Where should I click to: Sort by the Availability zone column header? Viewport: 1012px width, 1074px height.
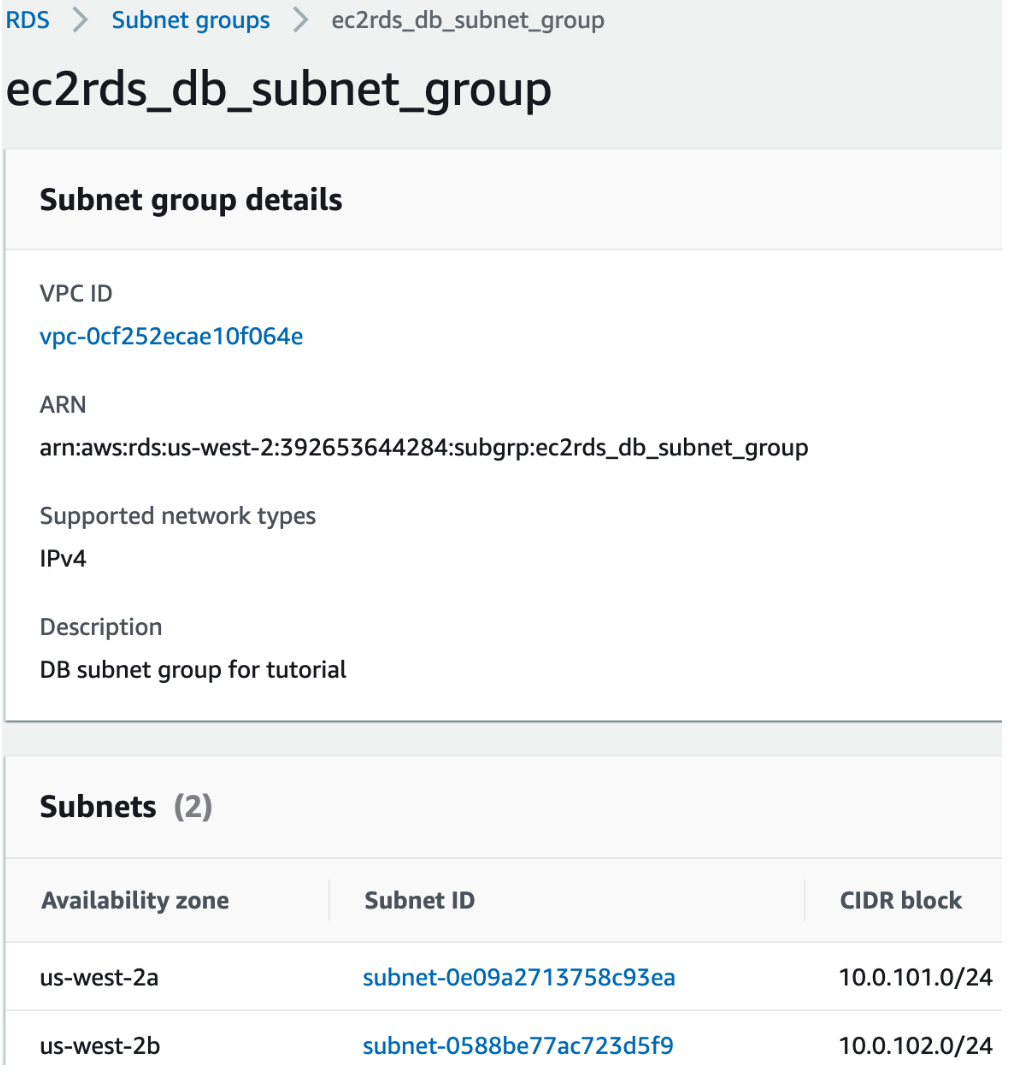(x=135, y=900)
